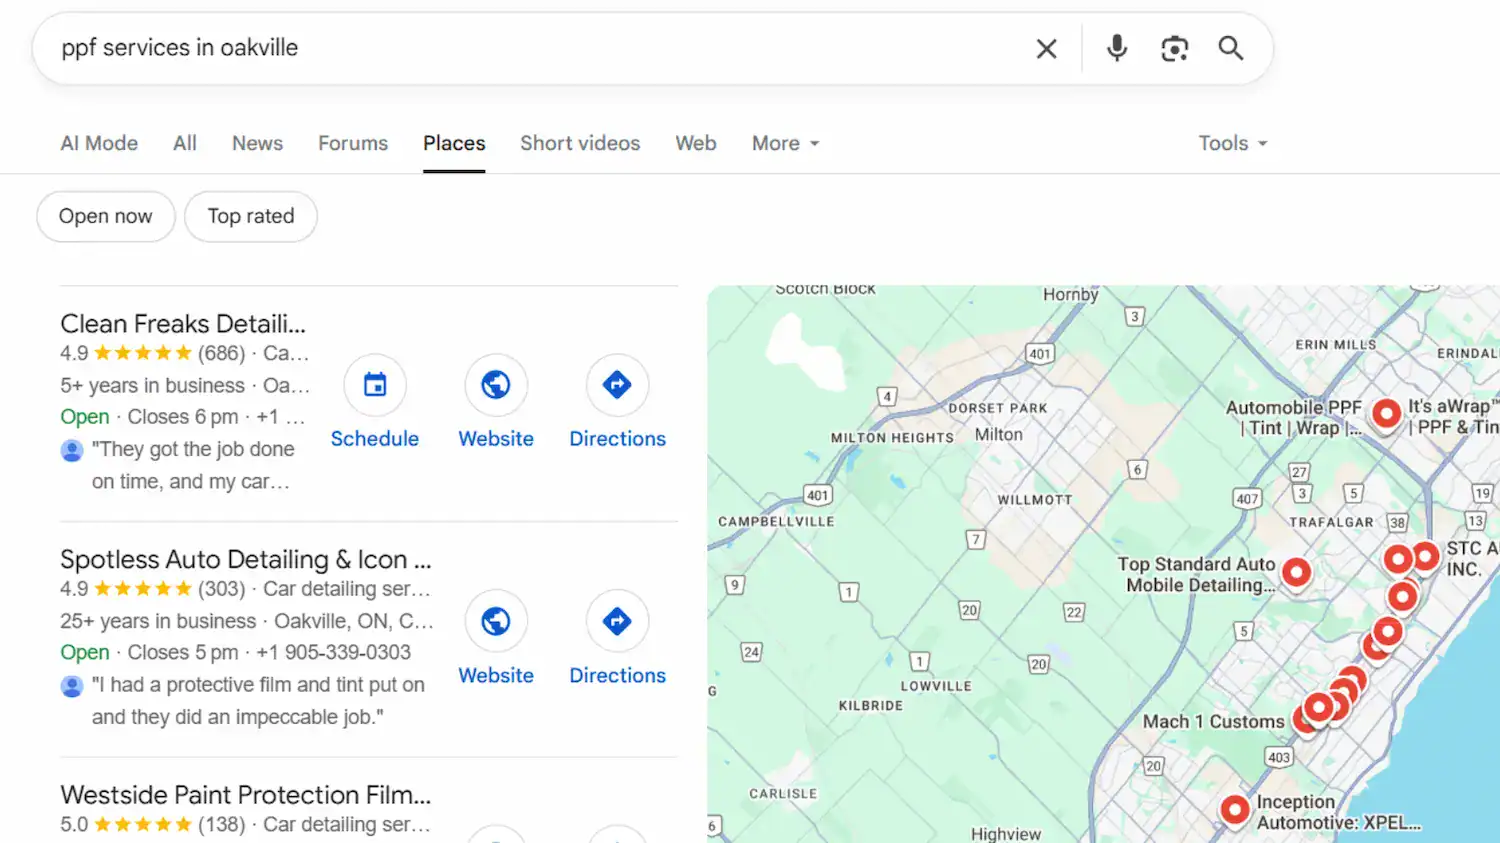The width and height of the screenshot is (1500, 843).
Task: Click the Spotless review about protective film
Action: (258, 701)
